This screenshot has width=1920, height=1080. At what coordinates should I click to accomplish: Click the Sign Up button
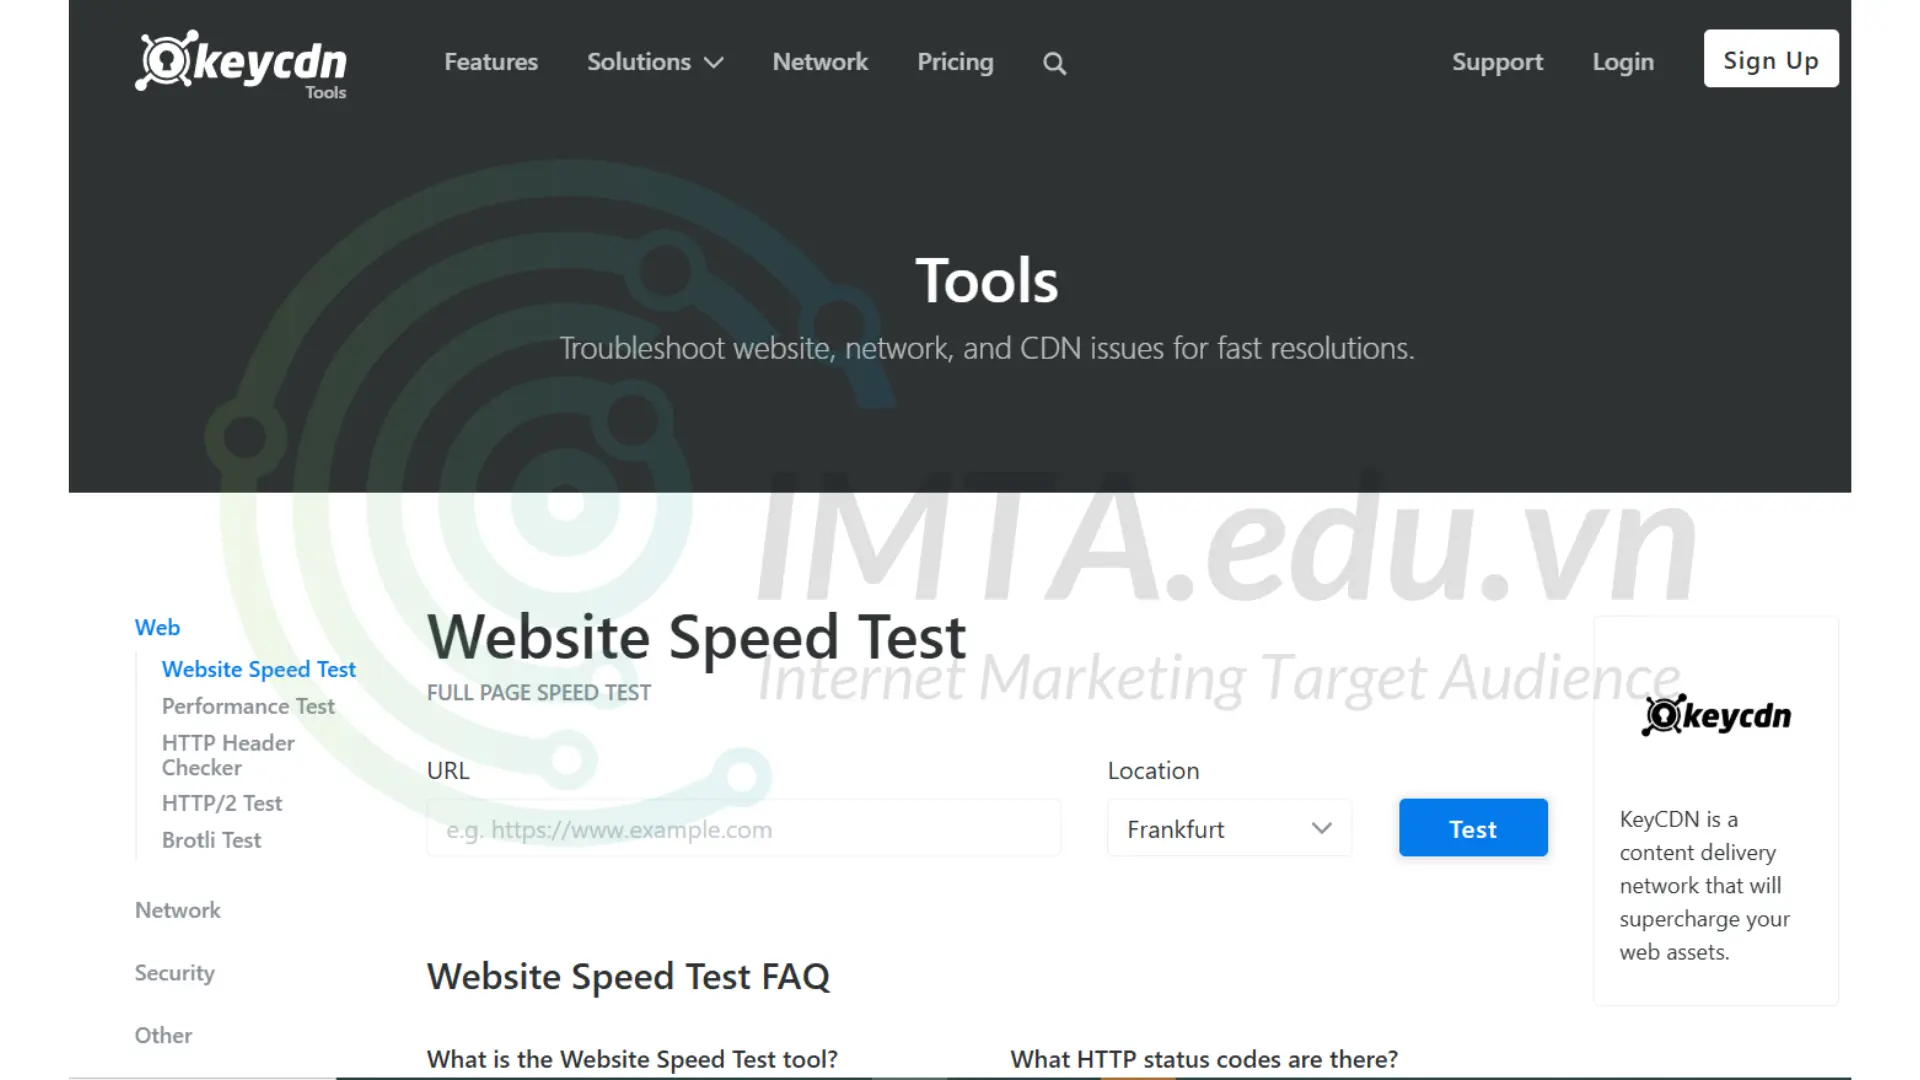click(1771, 59)
